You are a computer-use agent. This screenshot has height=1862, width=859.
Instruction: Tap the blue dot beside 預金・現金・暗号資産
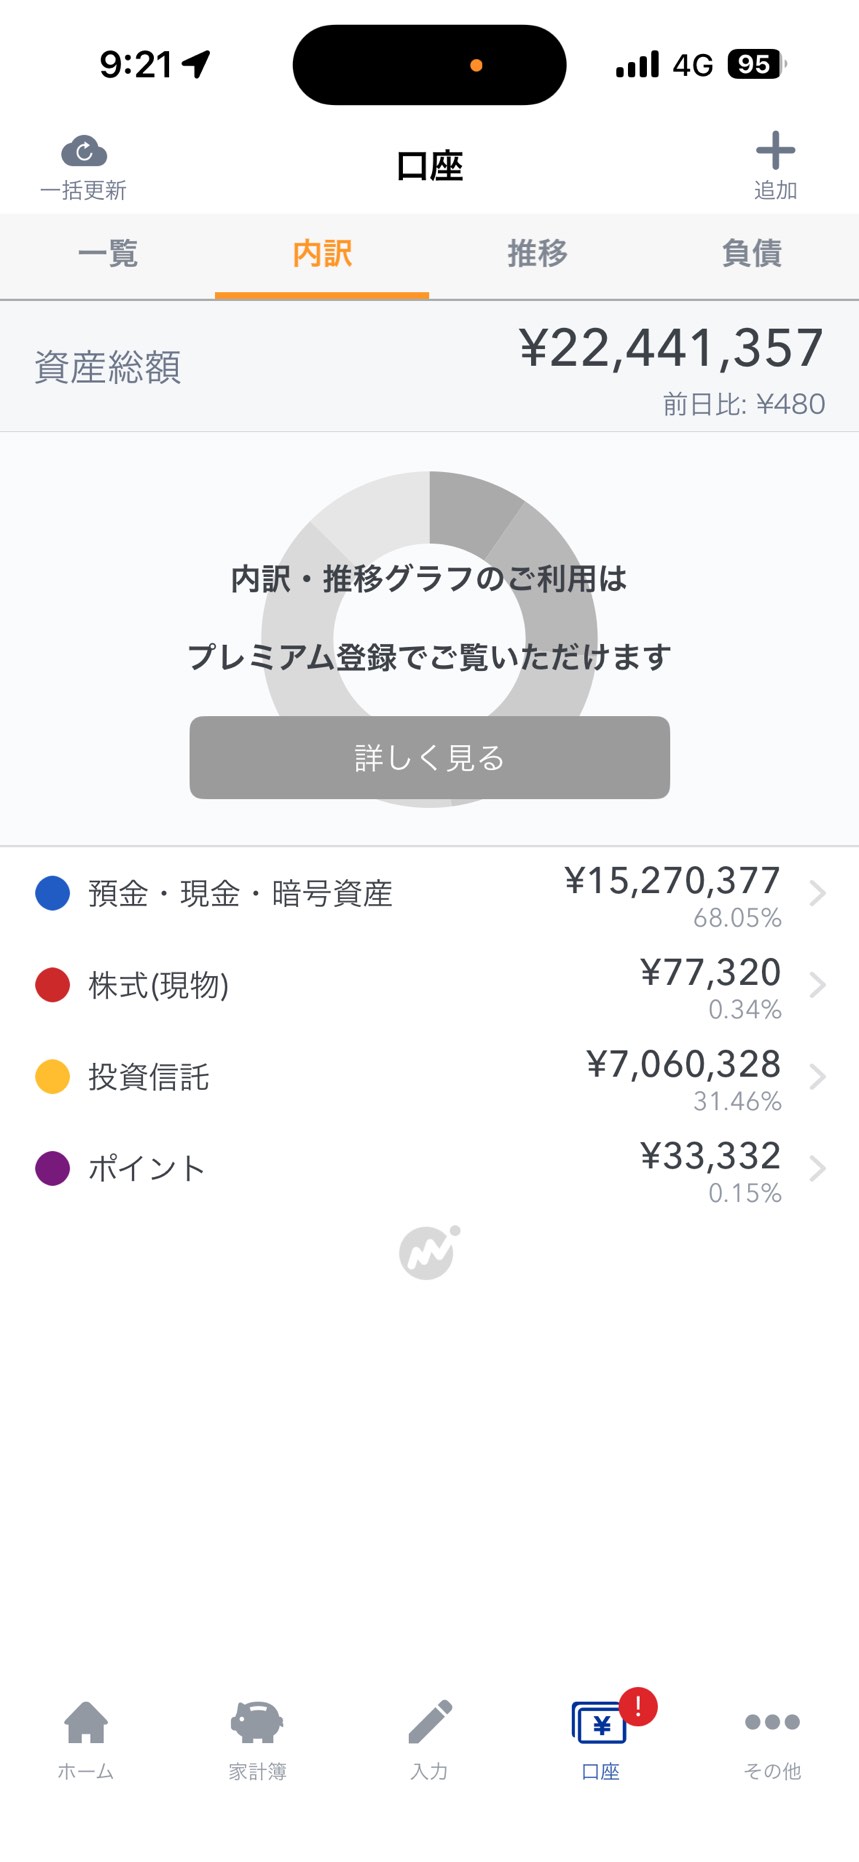pos(52,893)
